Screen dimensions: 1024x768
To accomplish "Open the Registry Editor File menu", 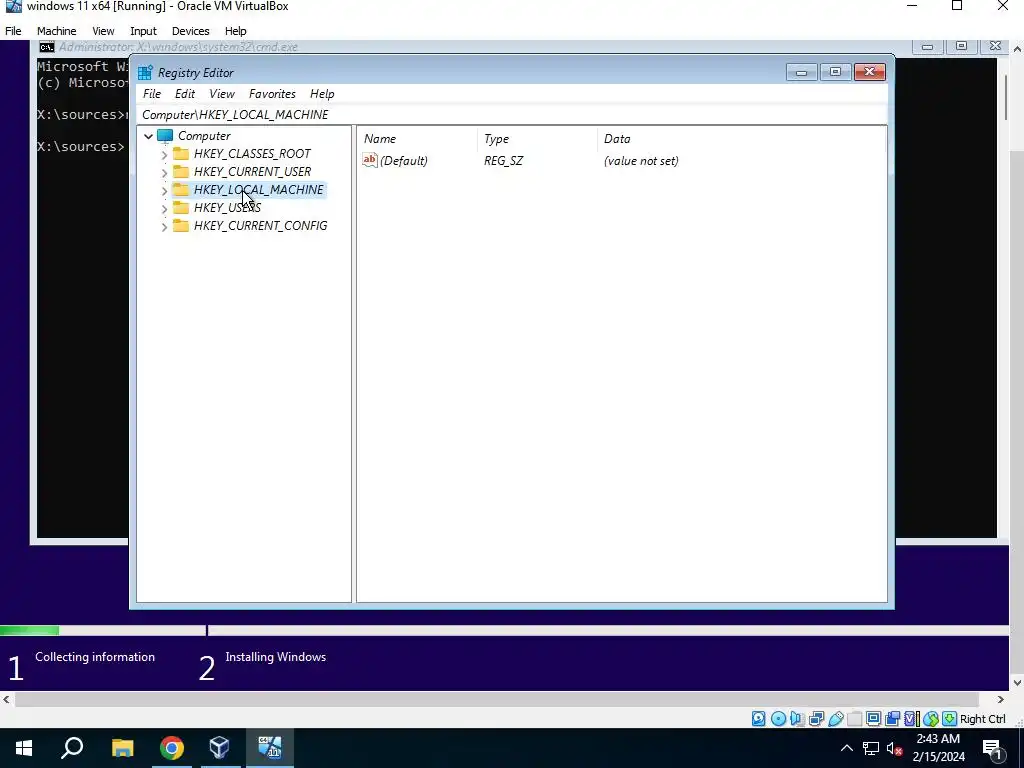I will [152, 94].
